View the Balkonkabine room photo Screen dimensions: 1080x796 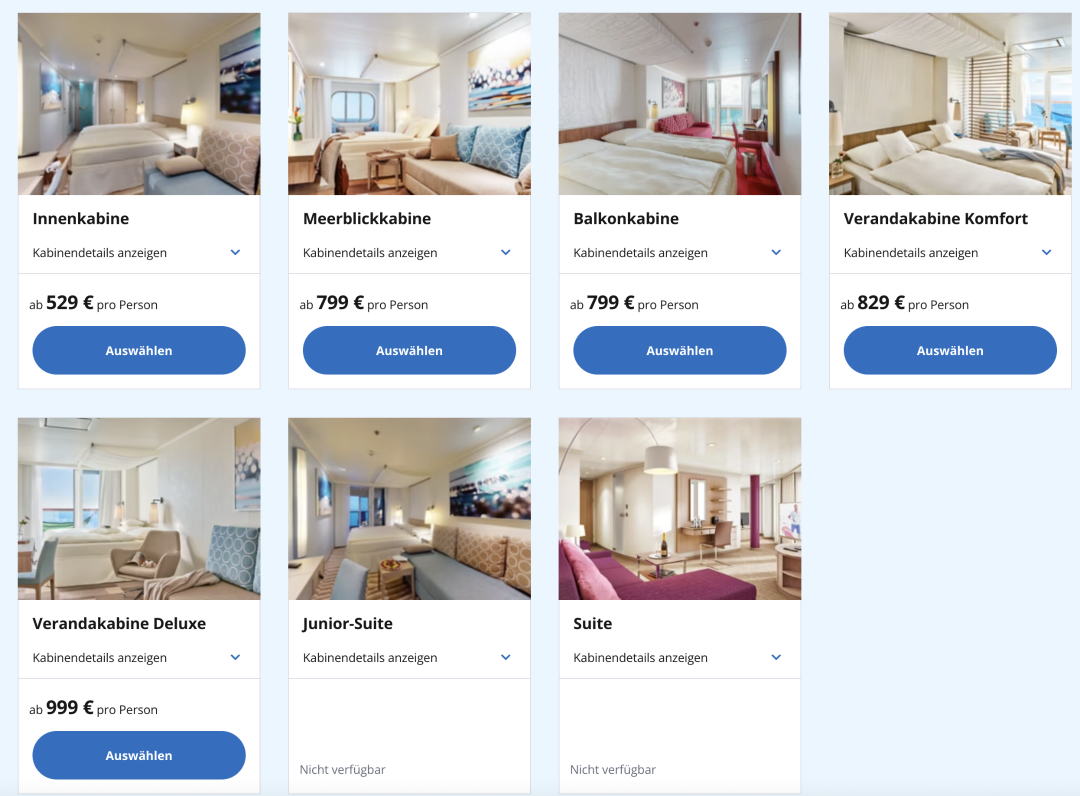click(680, 104)
